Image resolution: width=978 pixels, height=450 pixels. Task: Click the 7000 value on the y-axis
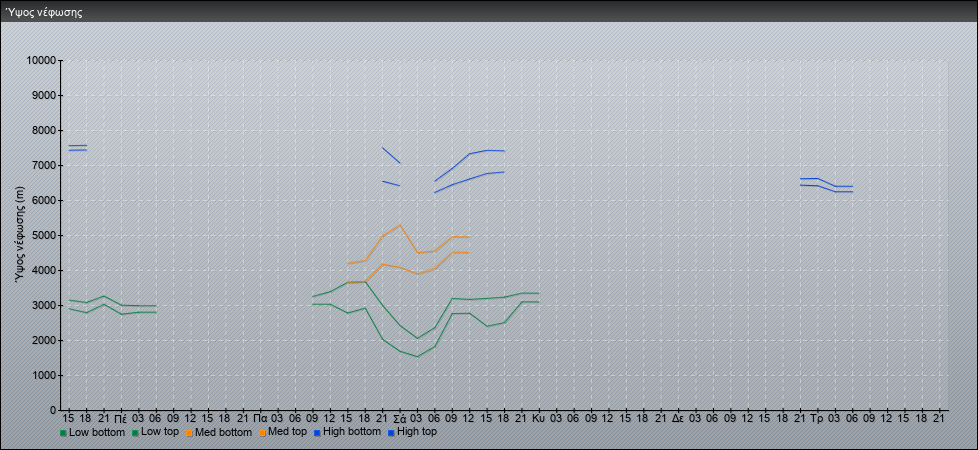click(x=44, y=165)
